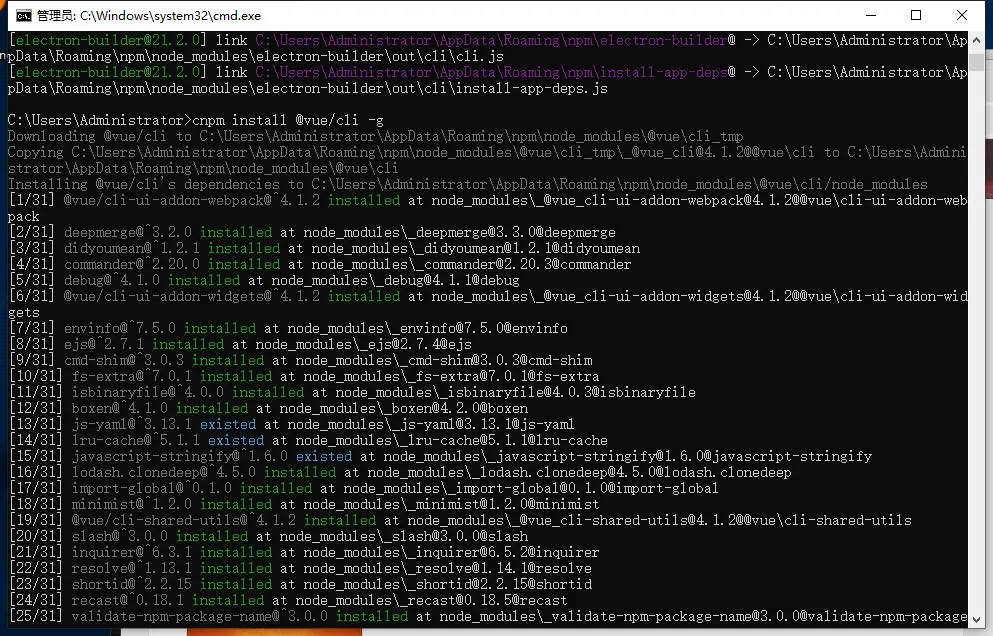The image size is (993, 636).
Task: Open the cmd.exe window system menu icon
Action: tap(23, 16)
